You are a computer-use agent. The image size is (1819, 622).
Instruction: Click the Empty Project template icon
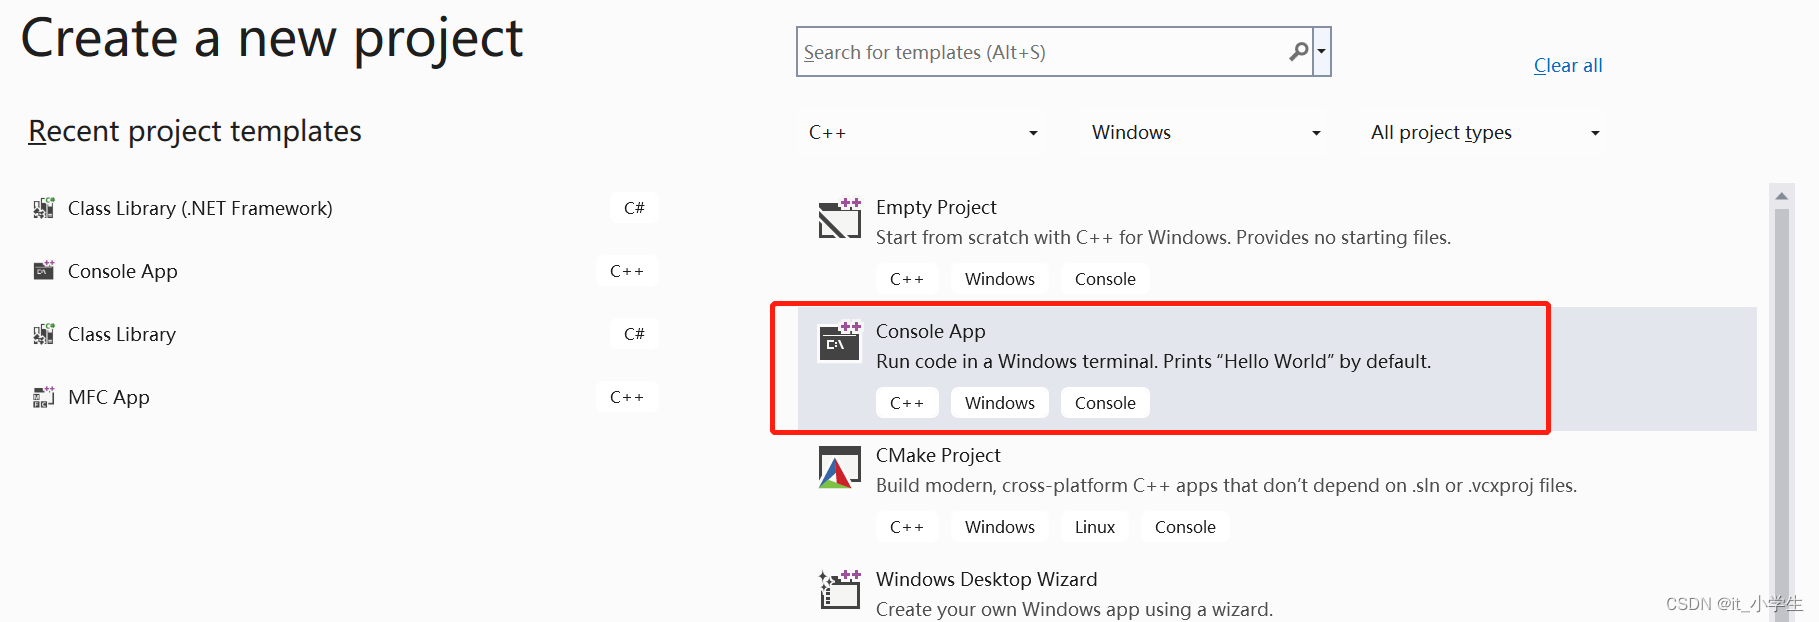[x=839, y=219]
